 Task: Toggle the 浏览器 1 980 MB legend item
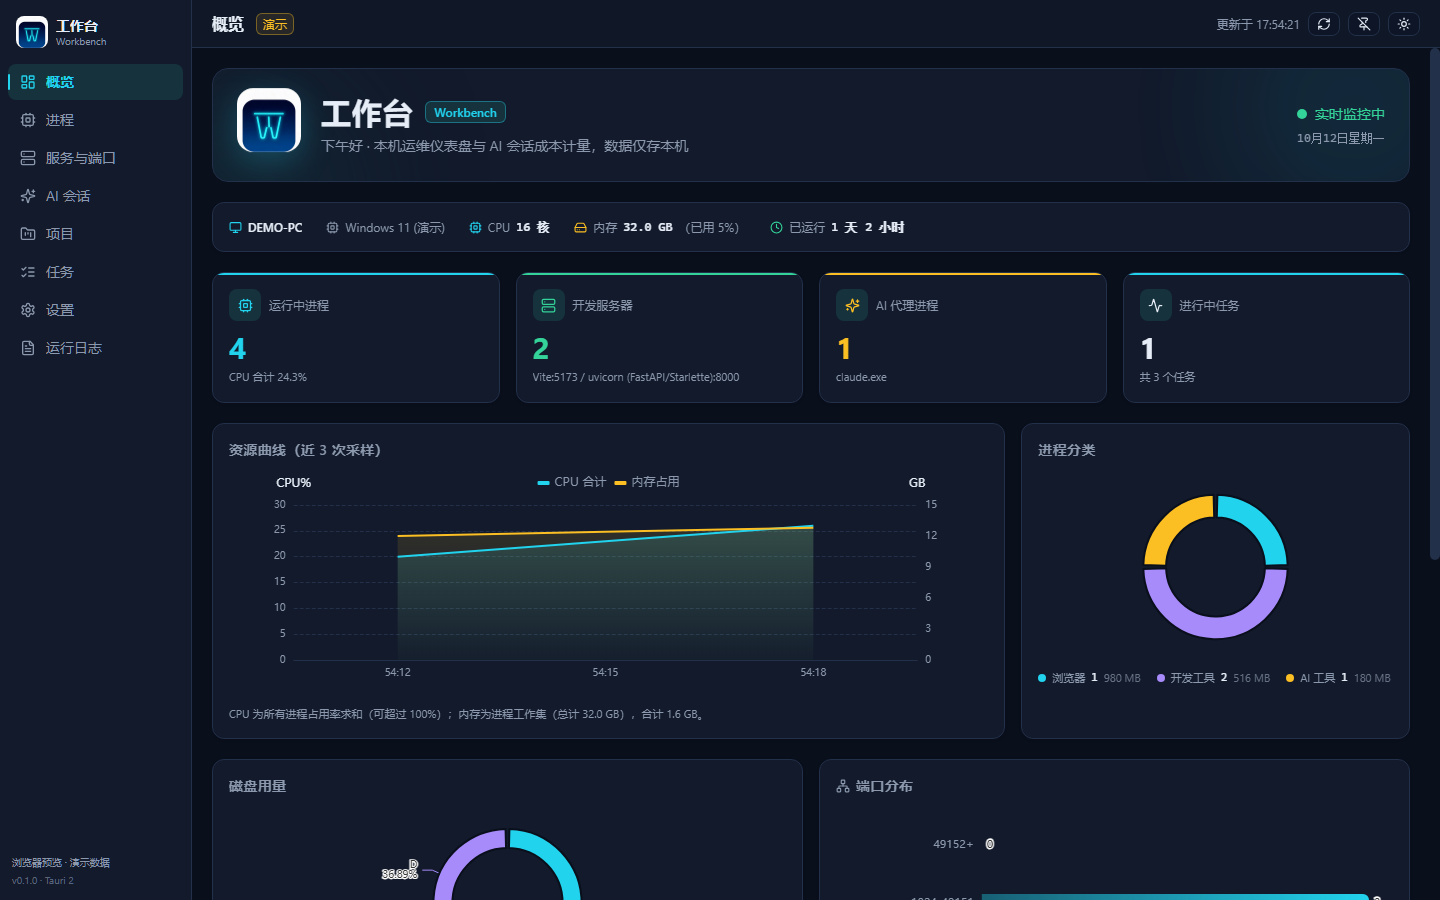(x=1089, y=678)
